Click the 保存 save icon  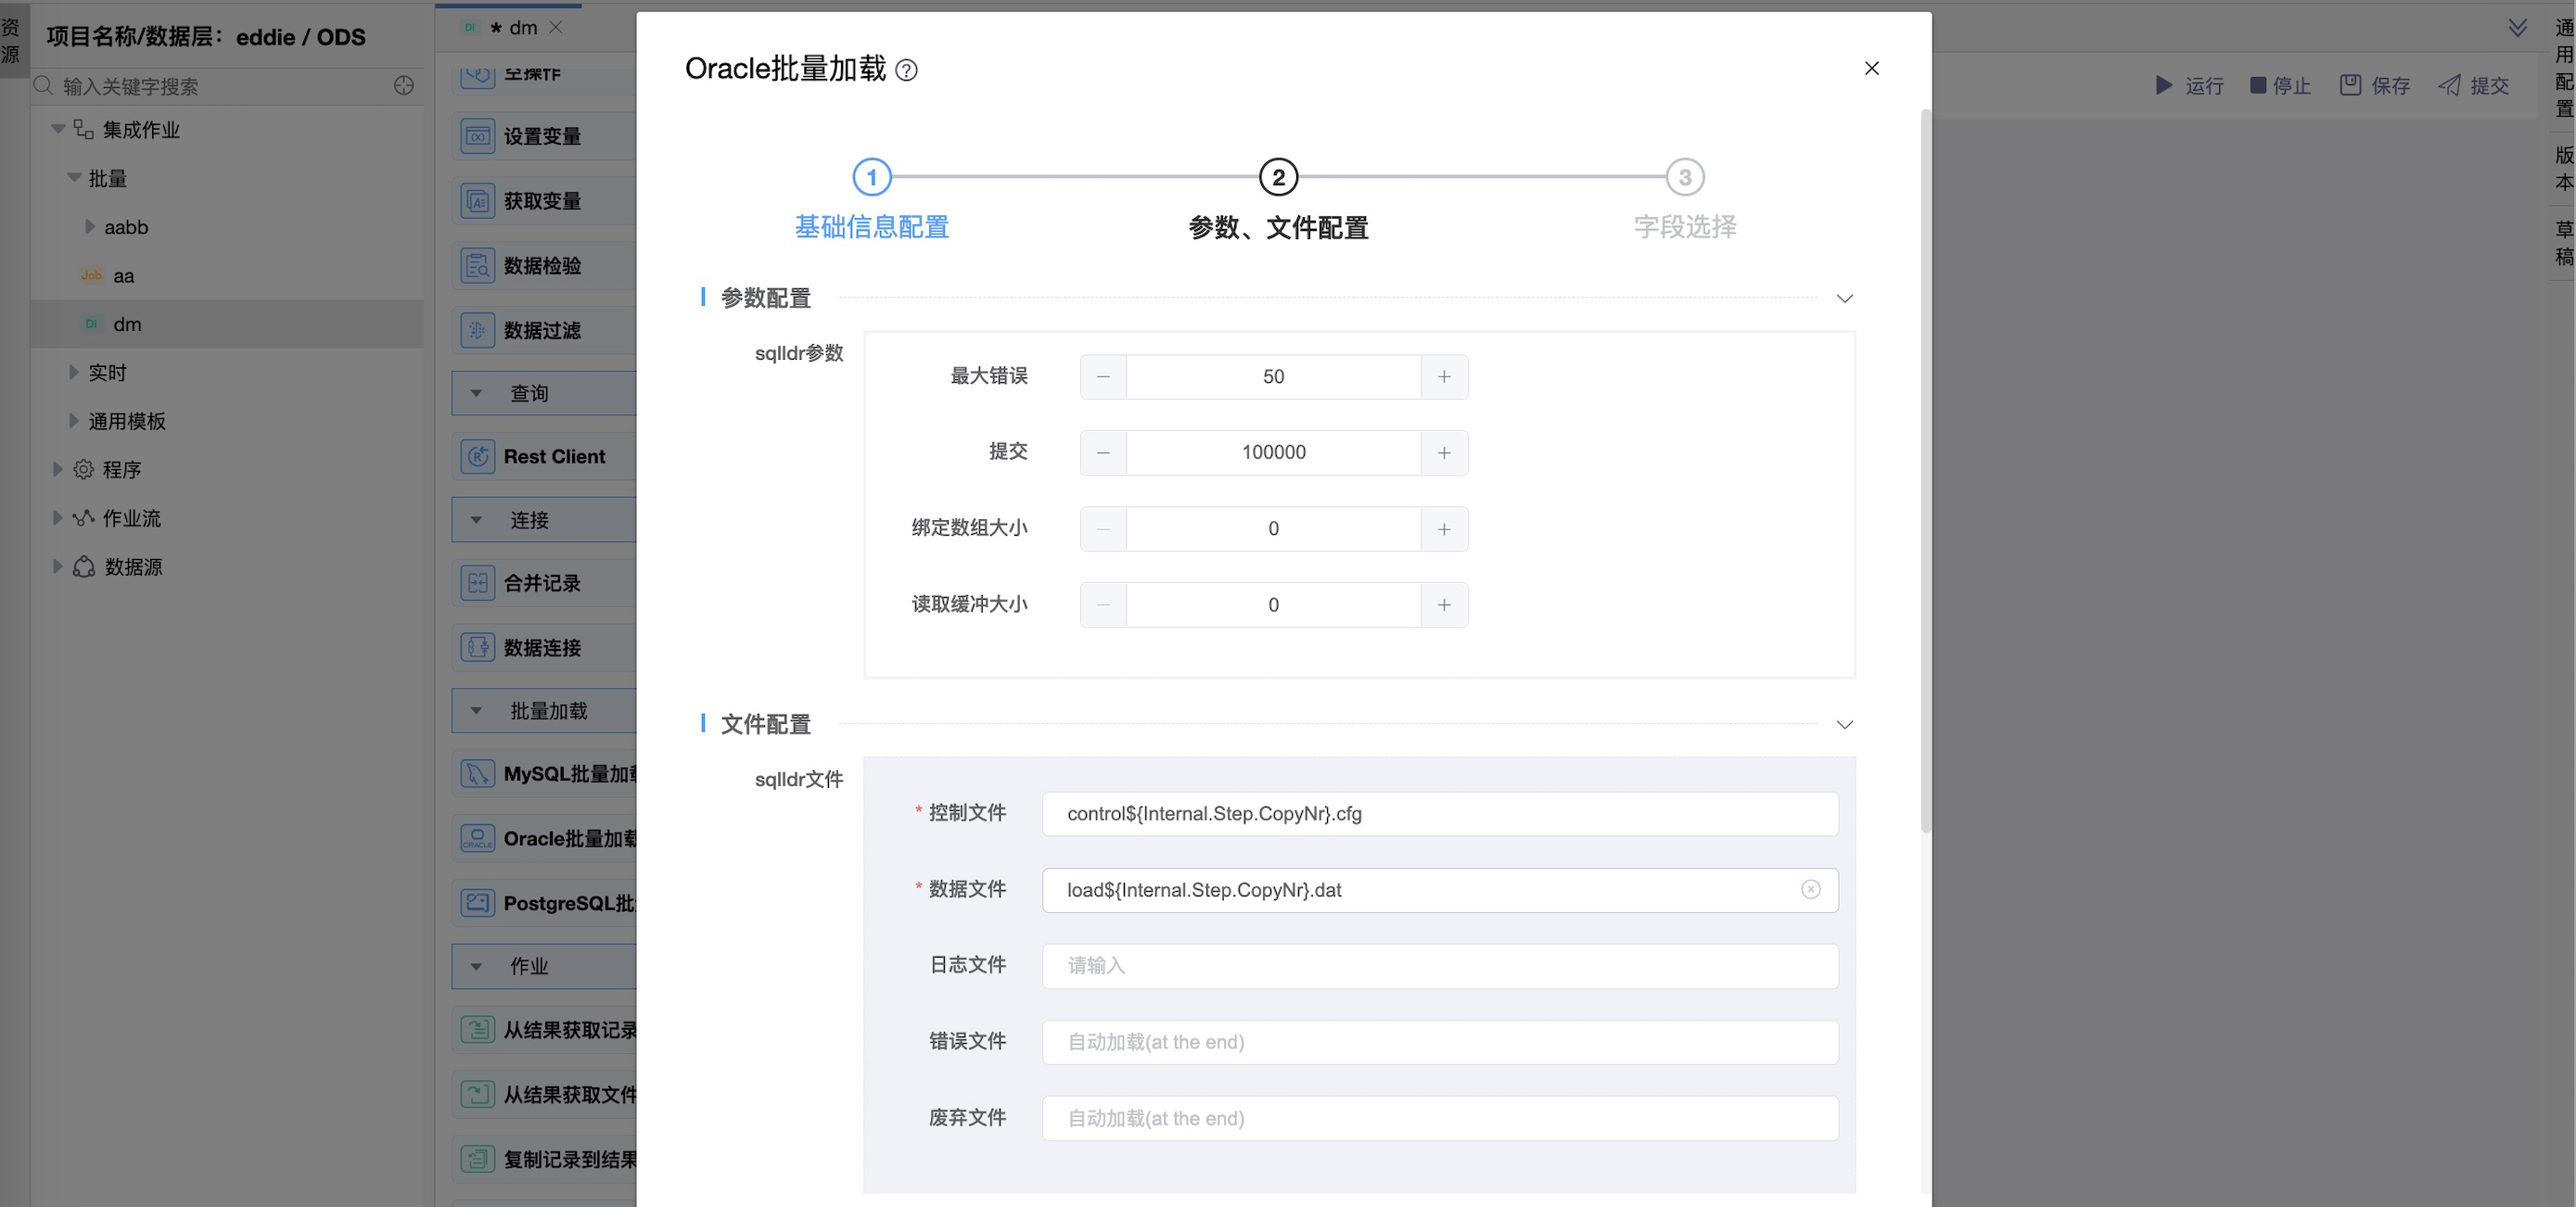(x=2349, y=85)
